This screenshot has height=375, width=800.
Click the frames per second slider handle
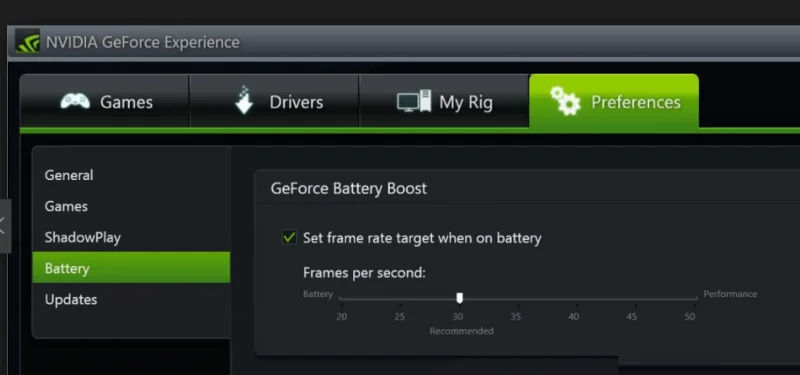click(x=459, y=297)
